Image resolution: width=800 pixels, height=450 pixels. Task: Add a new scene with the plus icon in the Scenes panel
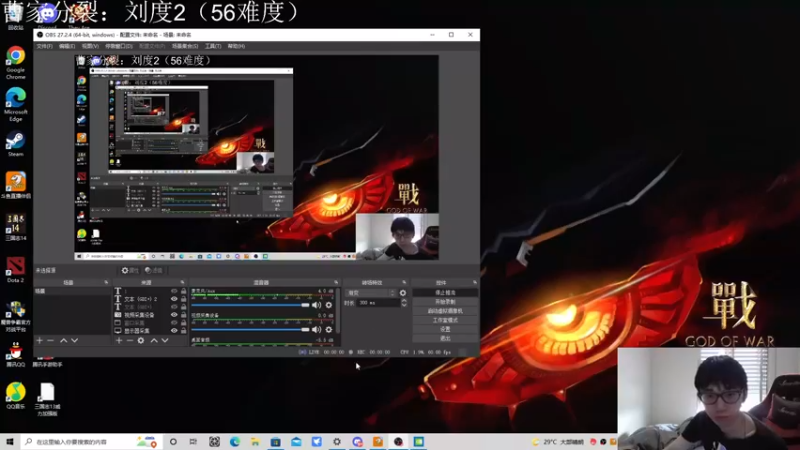(39, 340)
